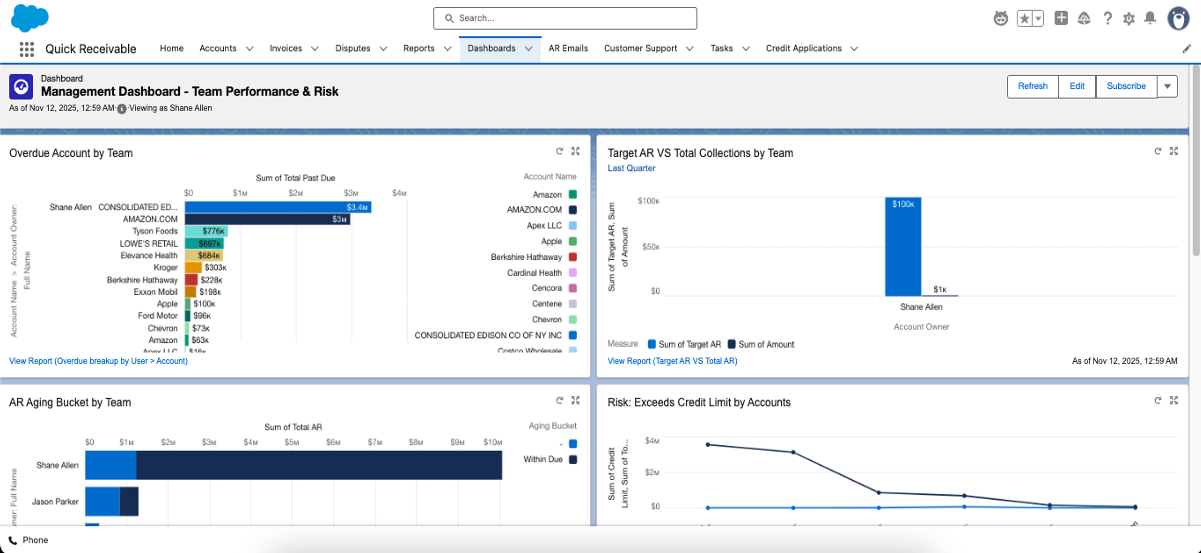
Task: Open the Setup gear icon
Action: coord(1129,18)
